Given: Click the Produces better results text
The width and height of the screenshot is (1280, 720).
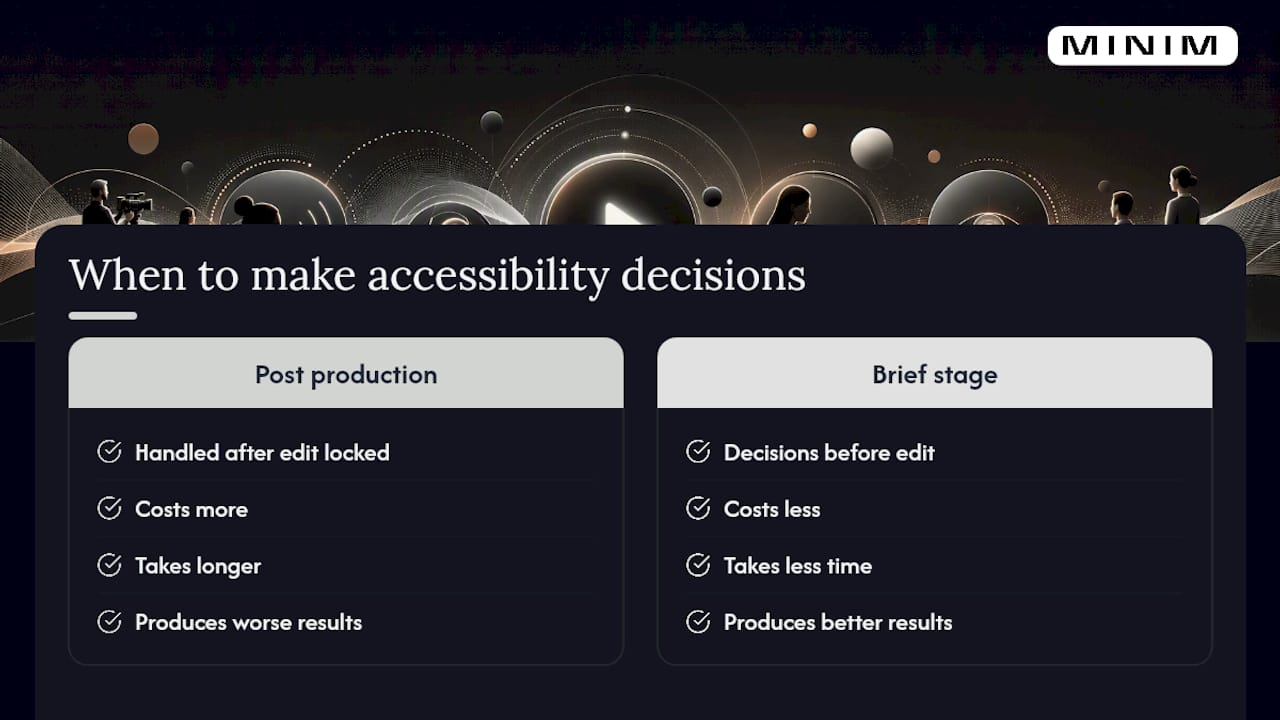Looking at the screenshot, I should tap(838, 622).
